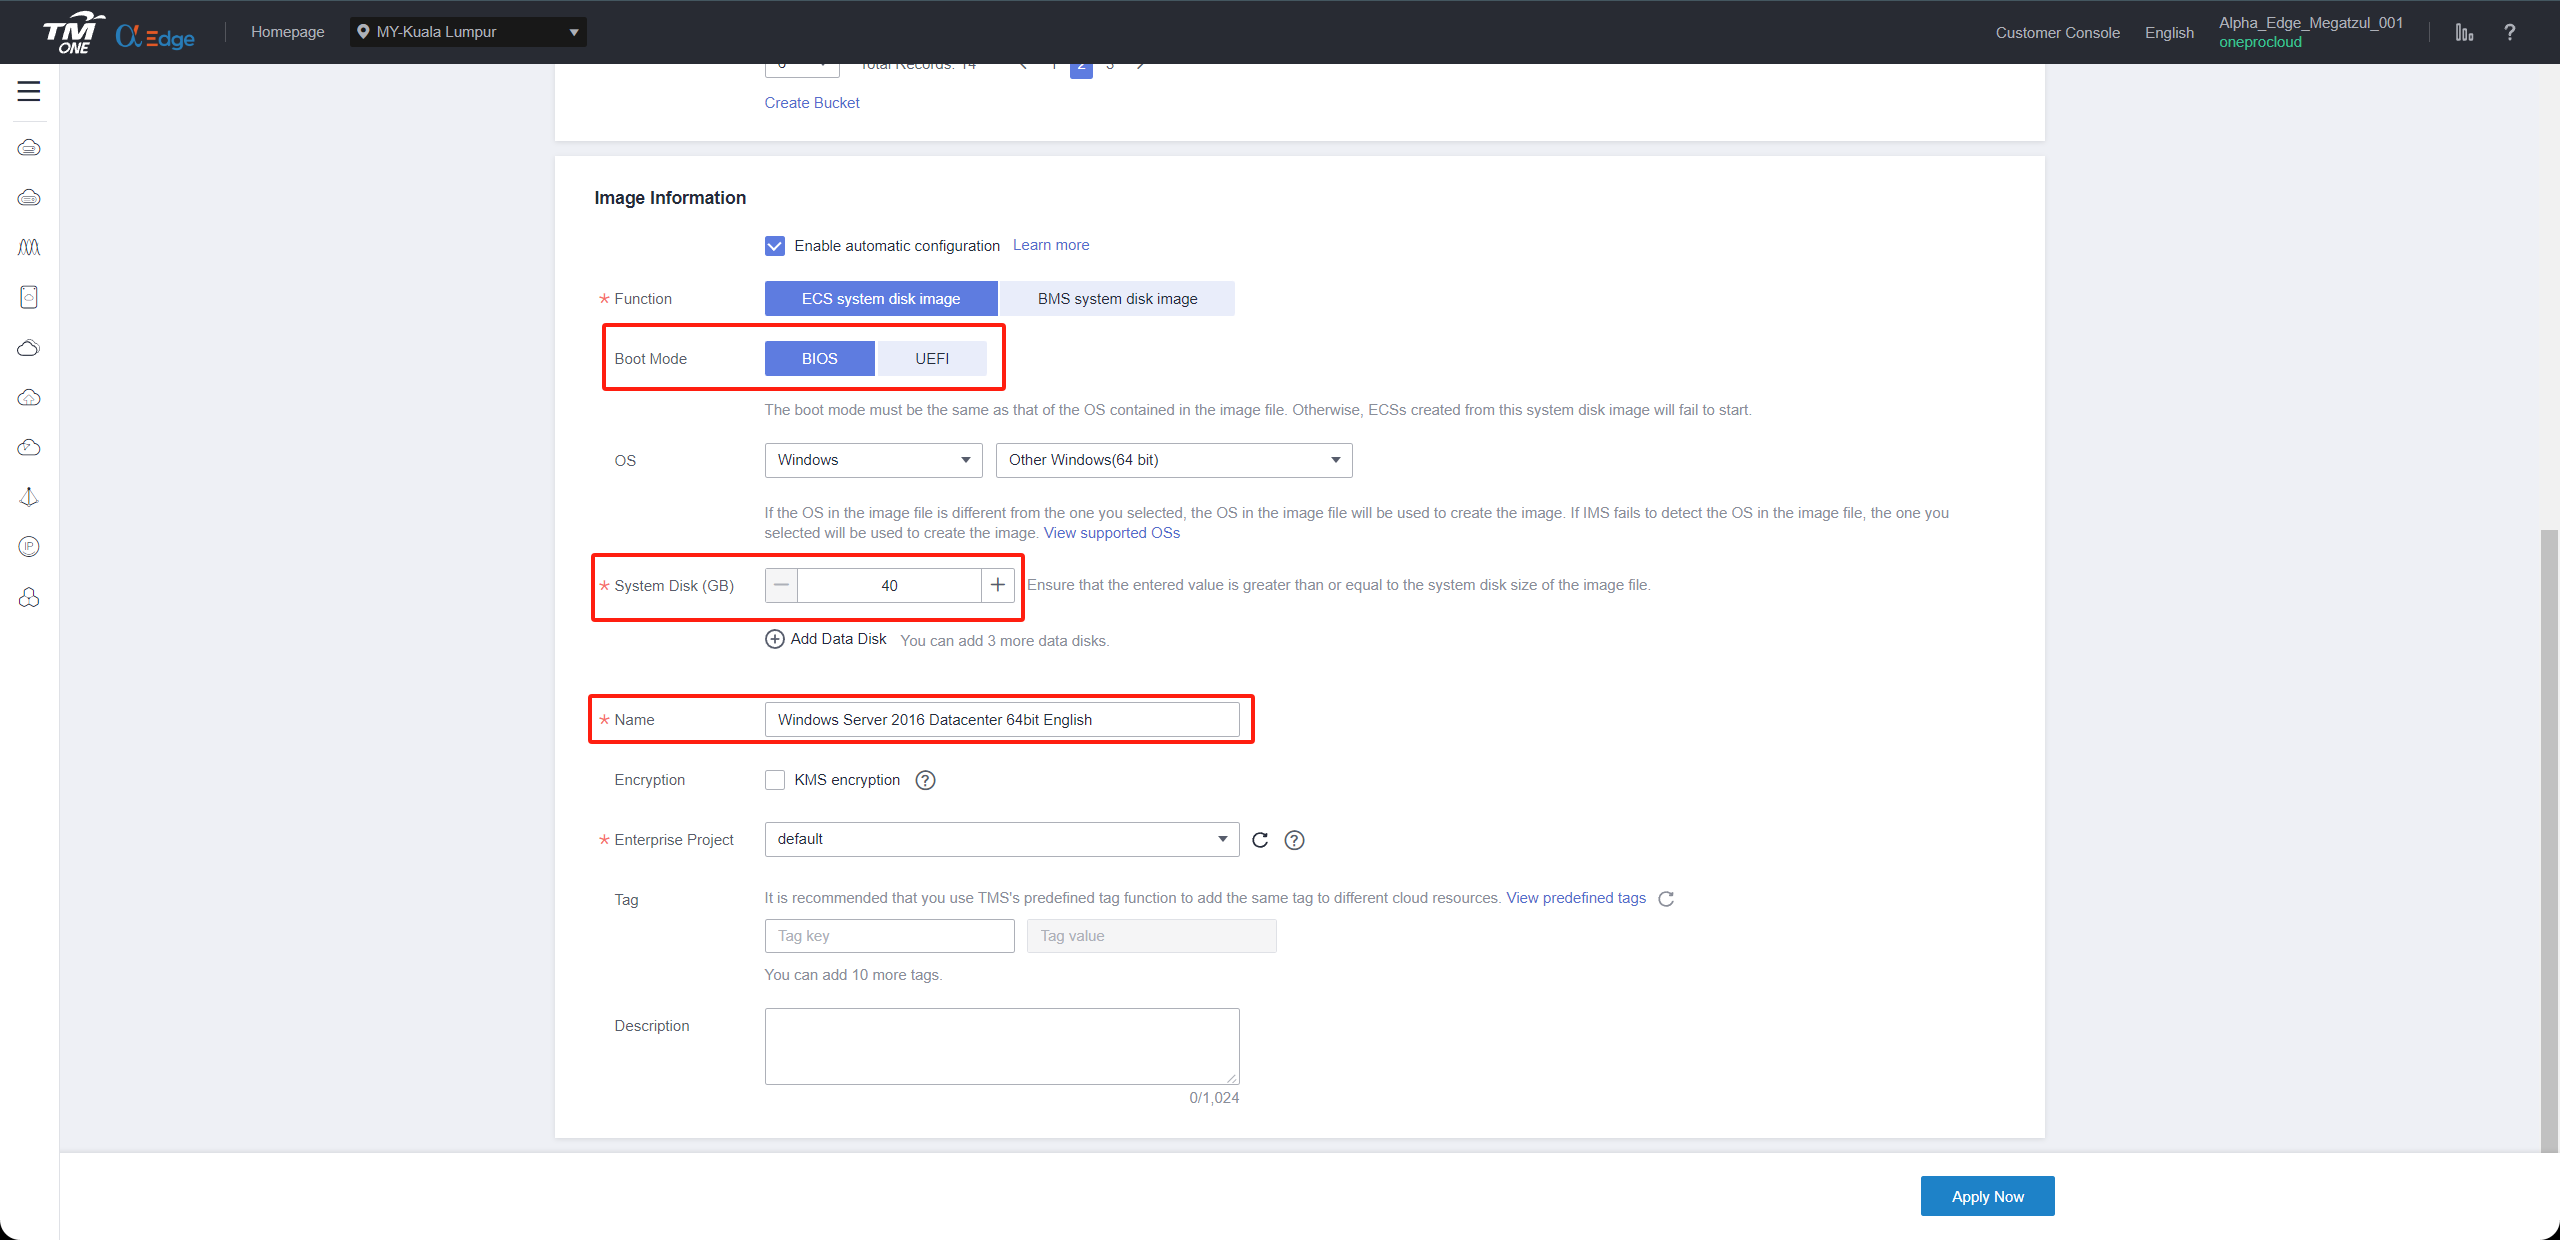2560x1240 pixels.
Task: Toggle the Enable automatic configuration checkbox
Action: pyautogui.click(x=774, y=245)
